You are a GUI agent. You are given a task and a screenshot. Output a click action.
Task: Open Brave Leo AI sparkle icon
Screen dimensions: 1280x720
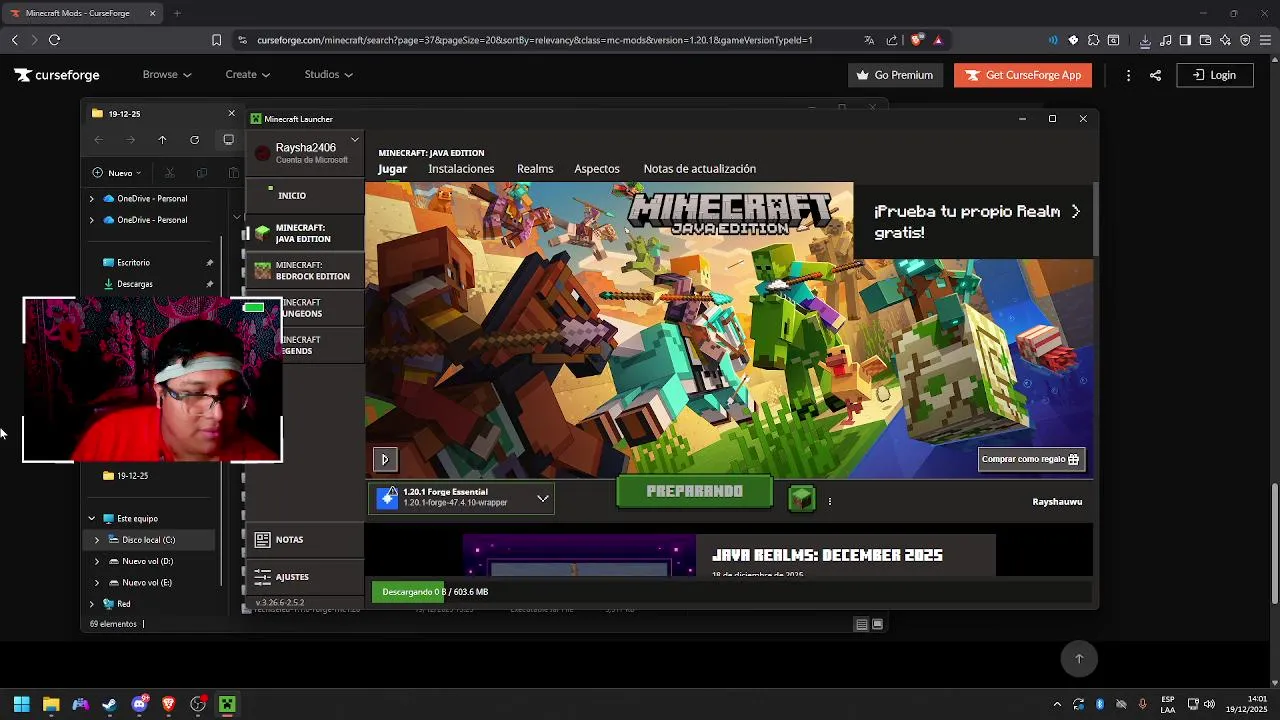coord(1225,40)
